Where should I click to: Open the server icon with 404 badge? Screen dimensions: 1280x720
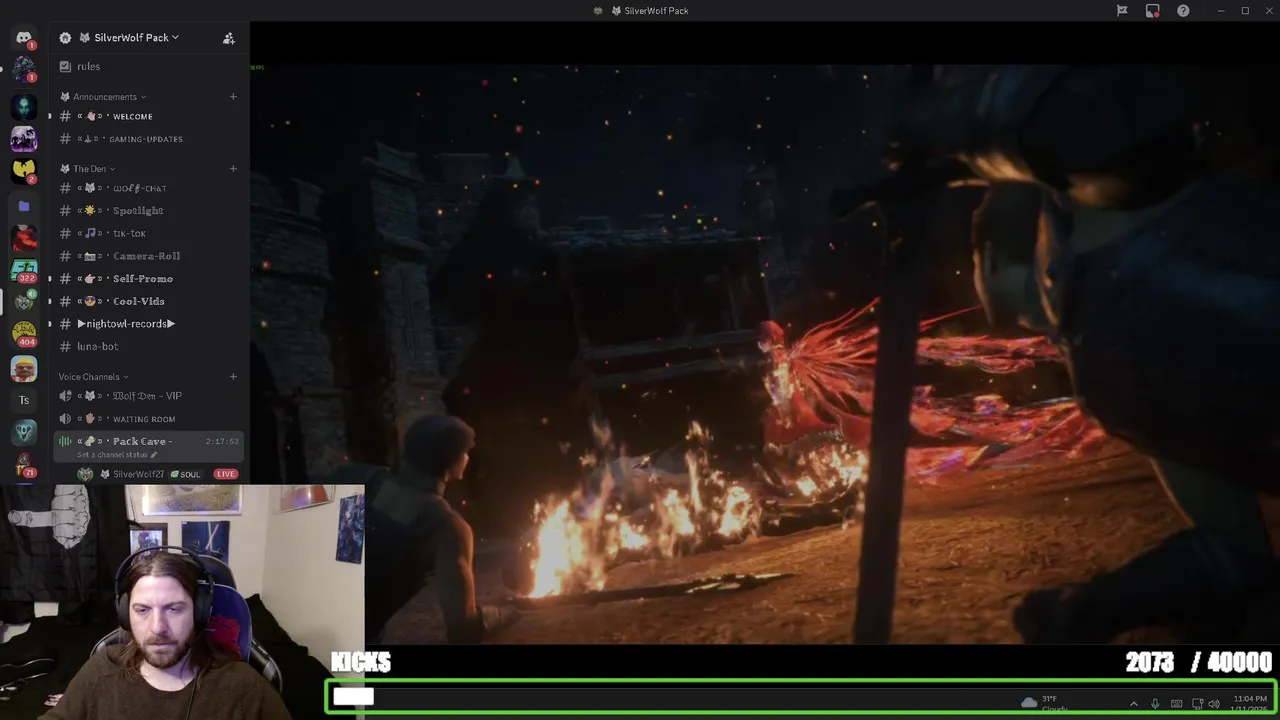click(x=24, y=334)
